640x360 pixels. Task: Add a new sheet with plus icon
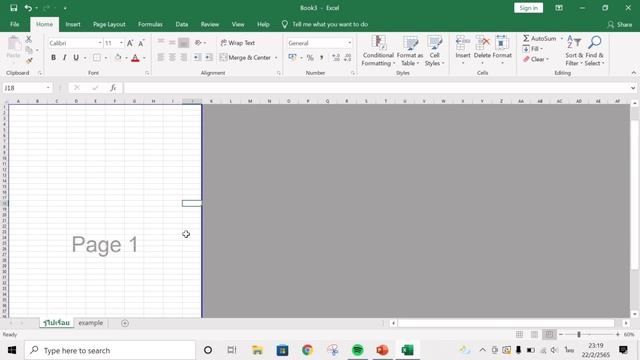coord(125,323)
